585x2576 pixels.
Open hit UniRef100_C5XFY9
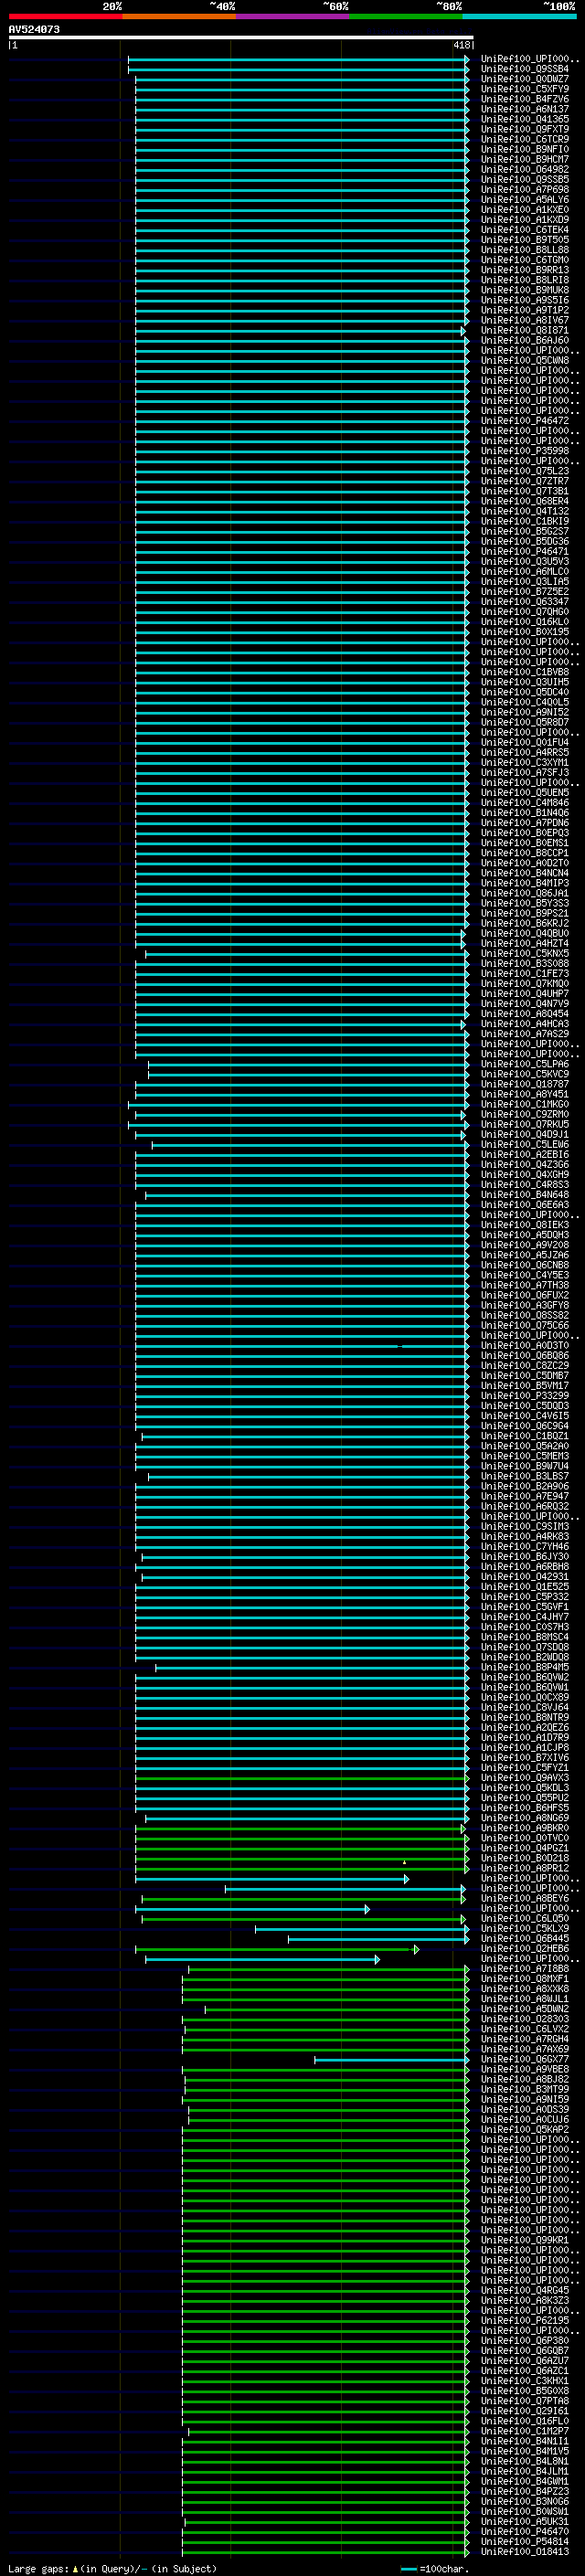coord(525,89)
